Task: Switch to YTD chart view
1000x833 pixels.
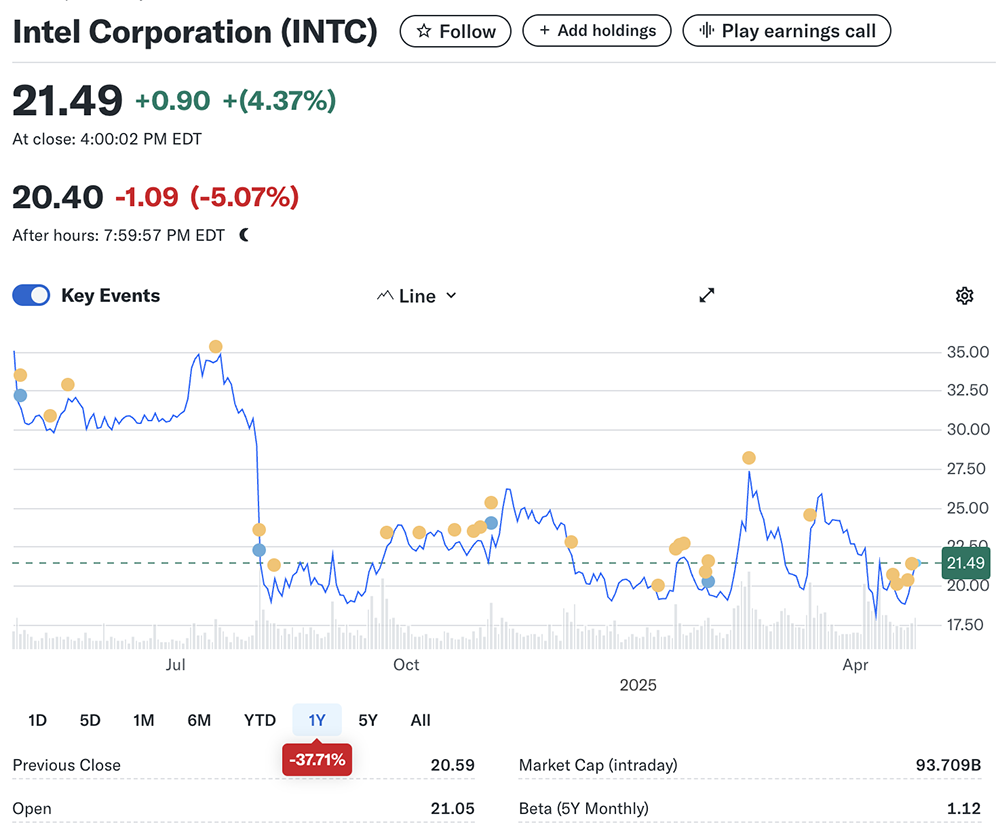Action: click(260, 720)
